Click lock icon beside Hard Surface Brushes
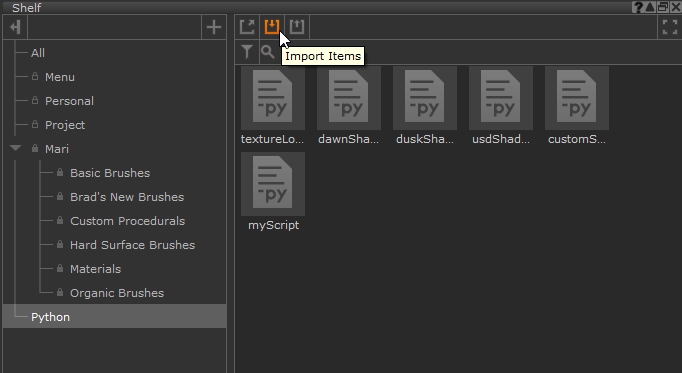 click(x=60, y=244)
